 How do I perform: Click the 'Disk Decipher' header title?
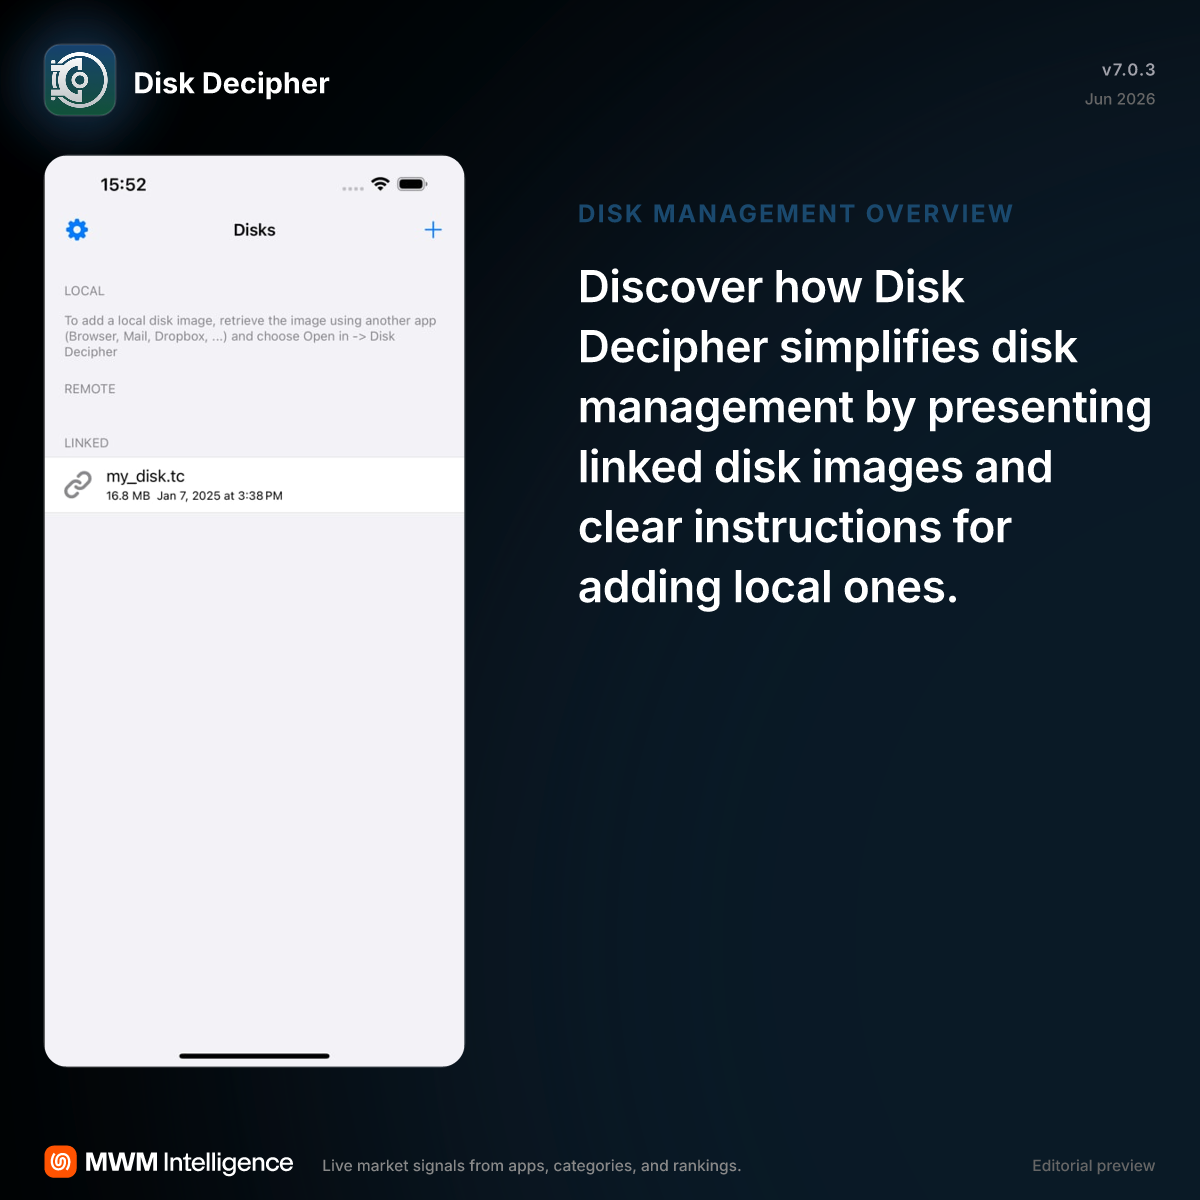231,83
